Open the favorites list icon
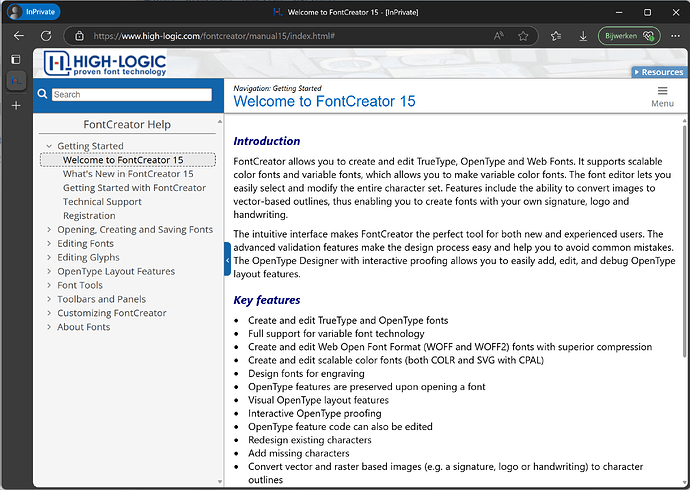Screen dimensions: 690x490 pyautogui.click(x=556, y=36)
